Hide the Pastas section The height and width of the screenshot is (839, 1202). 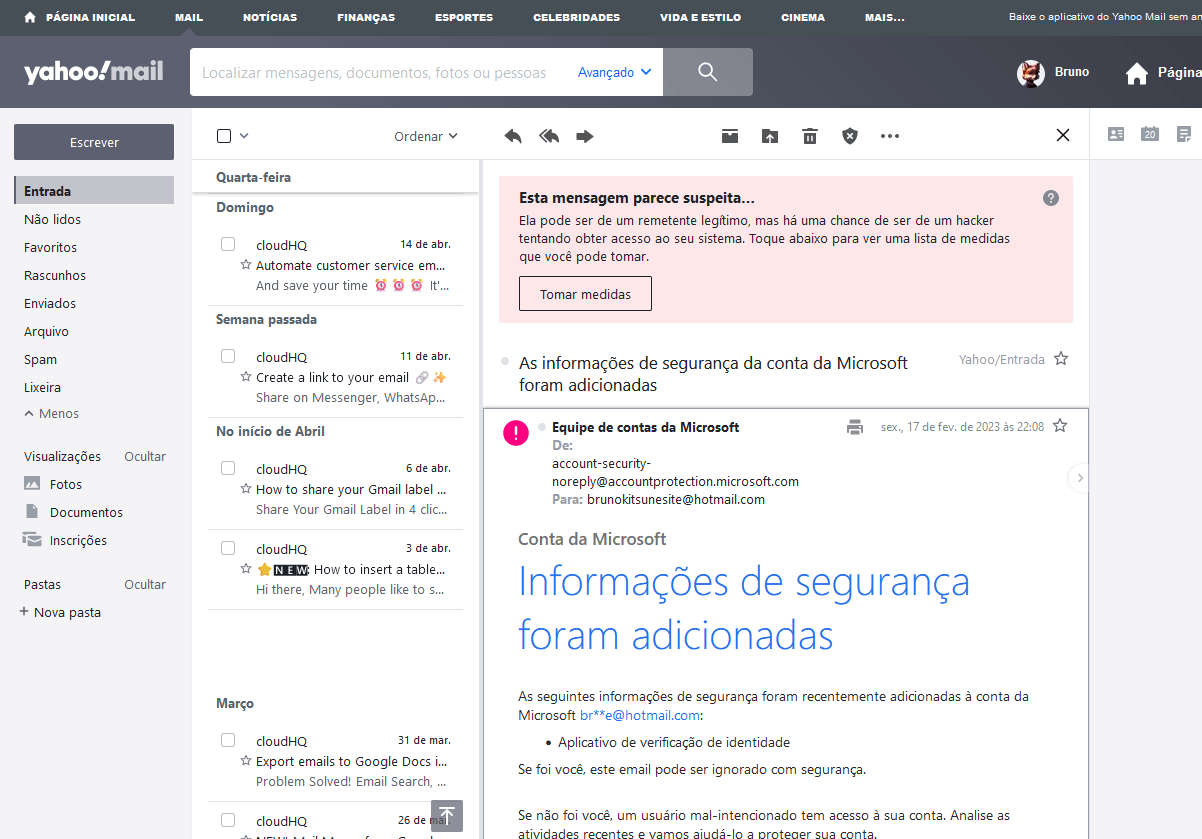pyautogui.click(x=145, y=584)
